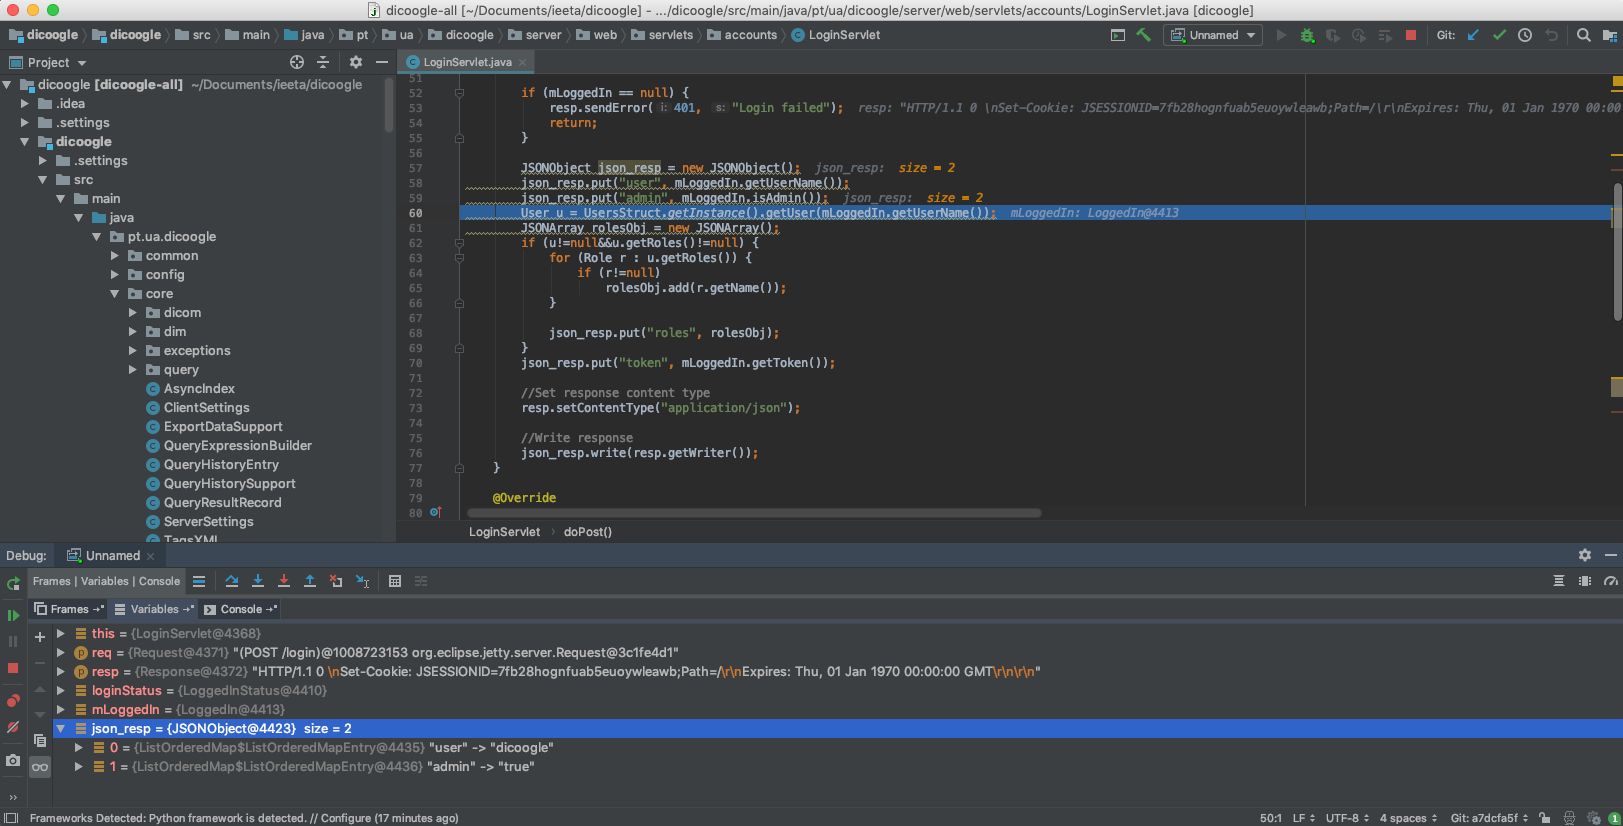Switch to debugger Variables tab

[154, 609]
